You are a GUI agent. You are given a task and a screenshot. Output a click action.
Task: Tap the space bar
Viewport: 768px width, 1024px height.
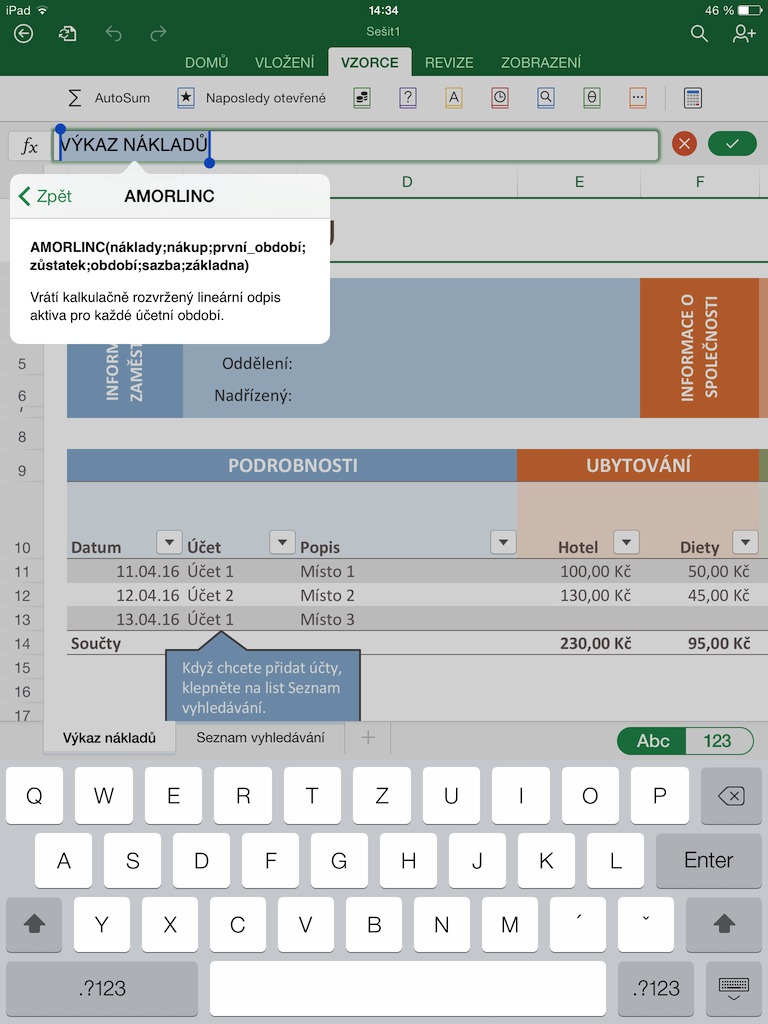pyautogui.click(x=408, y=989)
